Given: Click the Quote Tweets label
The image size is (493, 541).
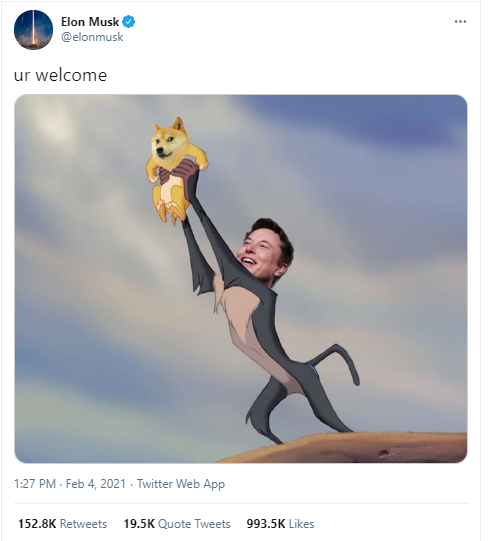Looking at the screenshot, I should 194,524.
